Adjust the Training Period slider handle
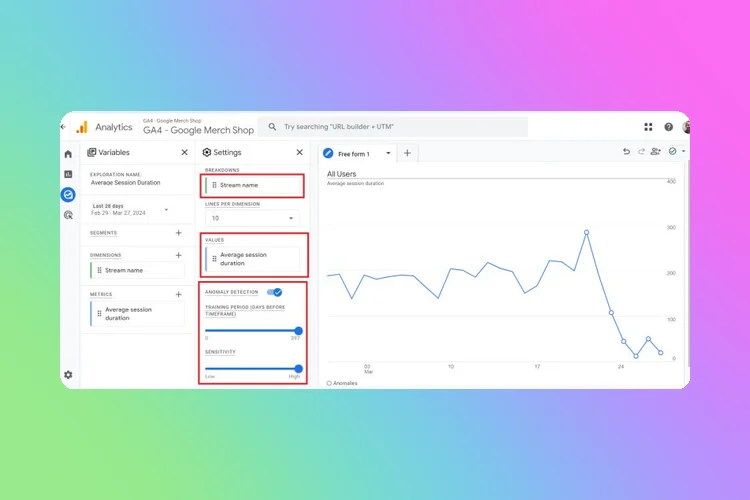 [298, 331]
